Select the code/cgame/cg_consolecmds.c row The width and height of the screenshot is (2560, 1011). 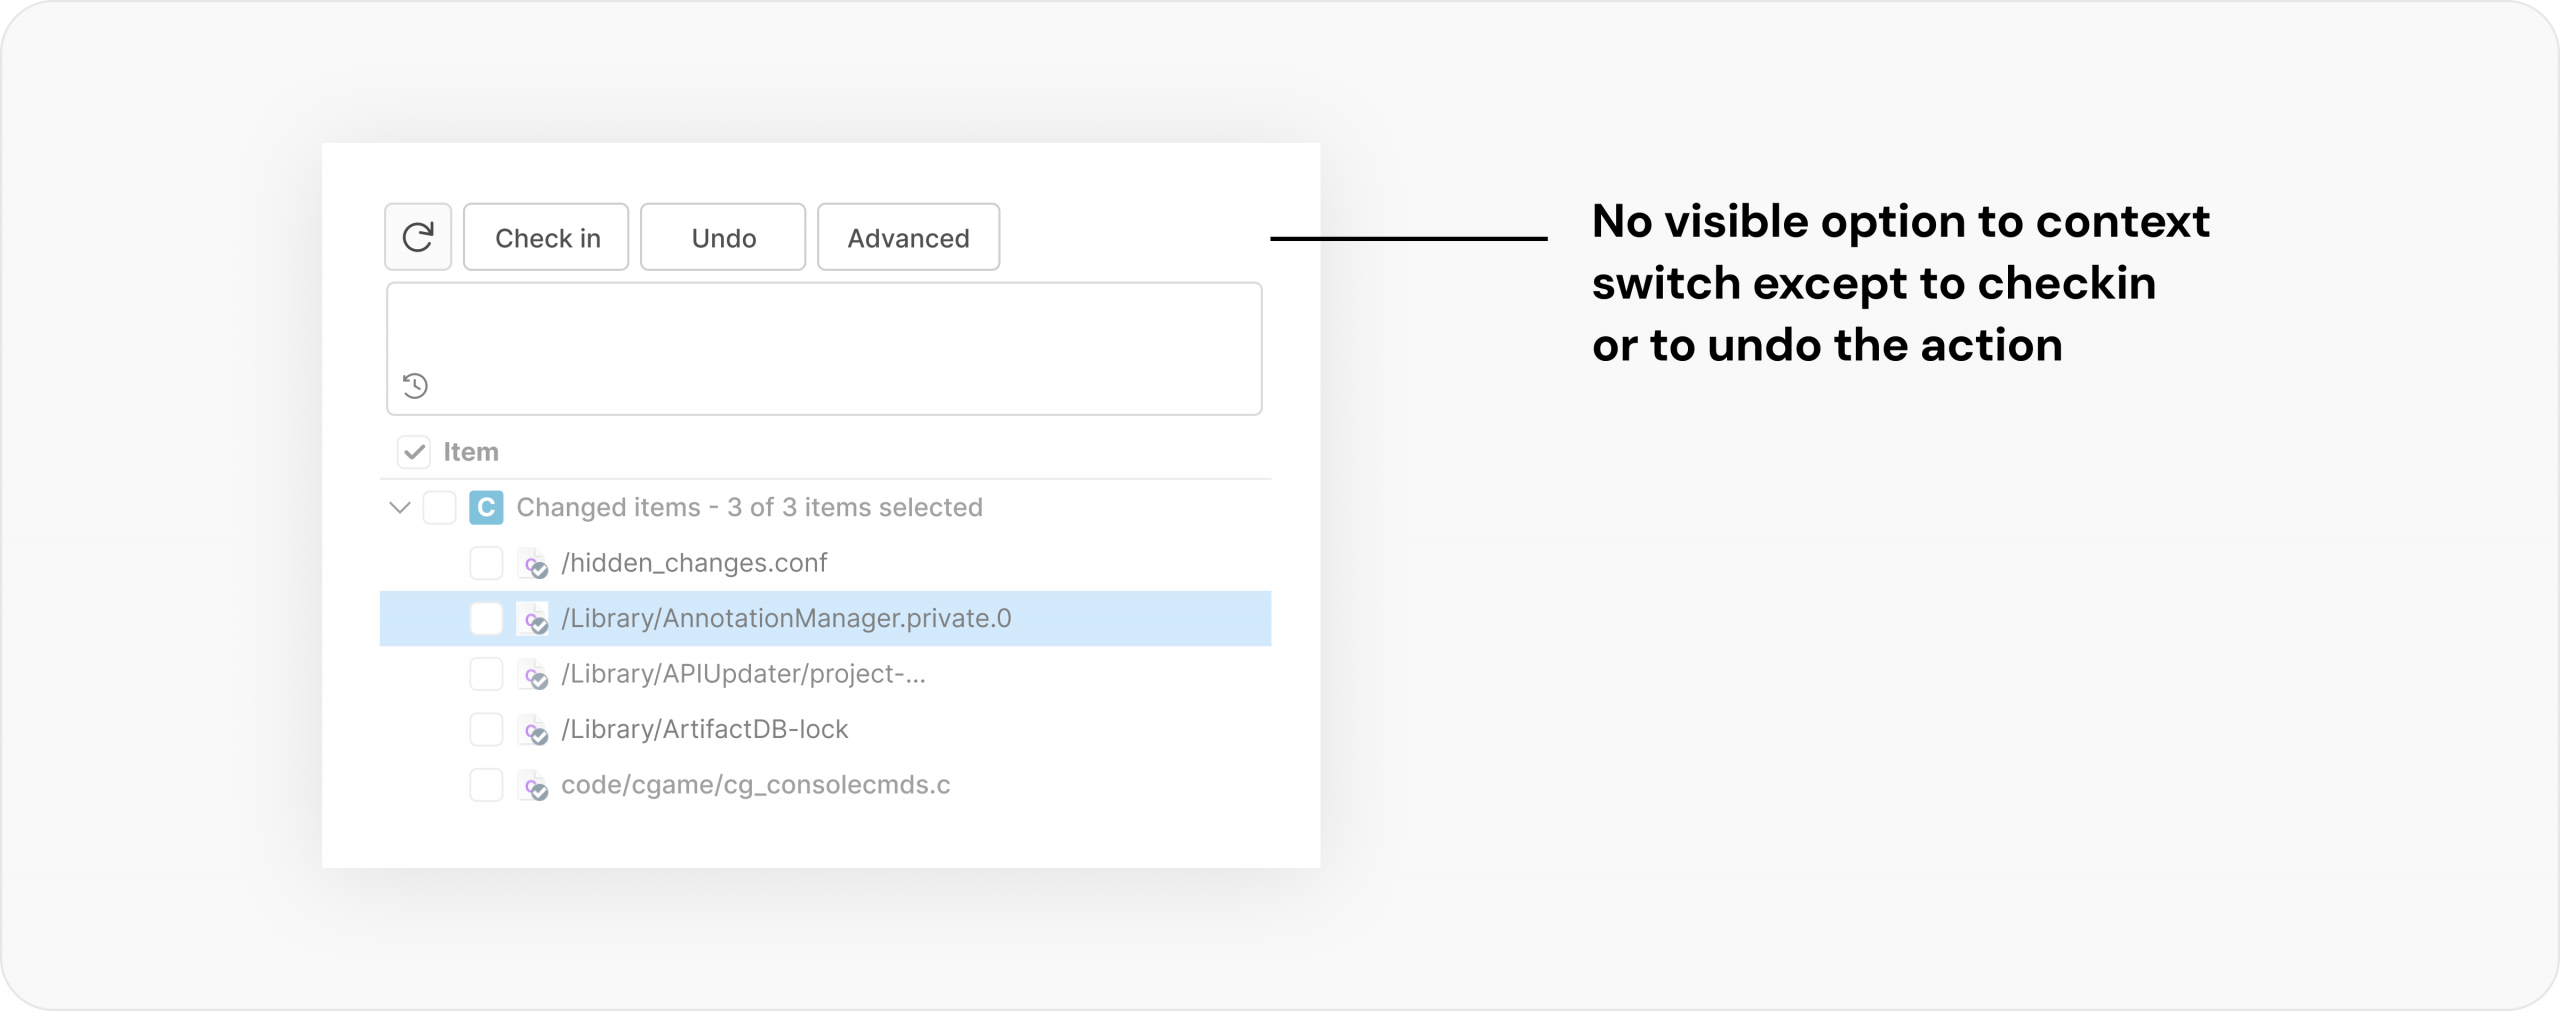click(825, 785)
